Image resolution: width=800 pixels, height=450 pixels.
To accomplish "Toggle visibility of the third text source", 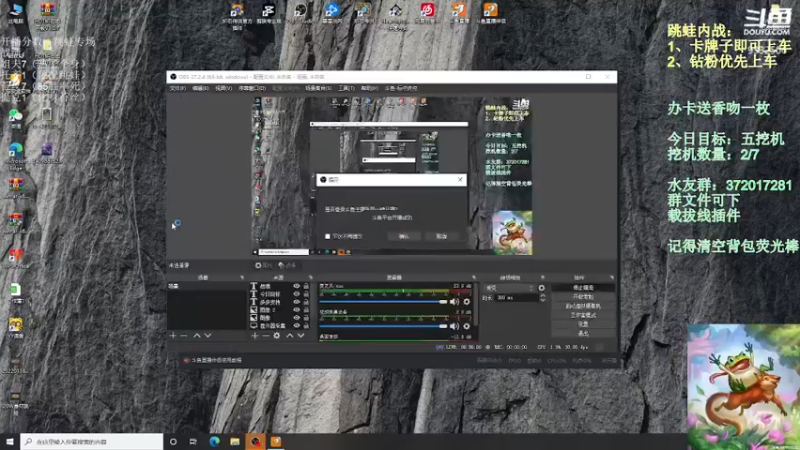I will (296, 302).
